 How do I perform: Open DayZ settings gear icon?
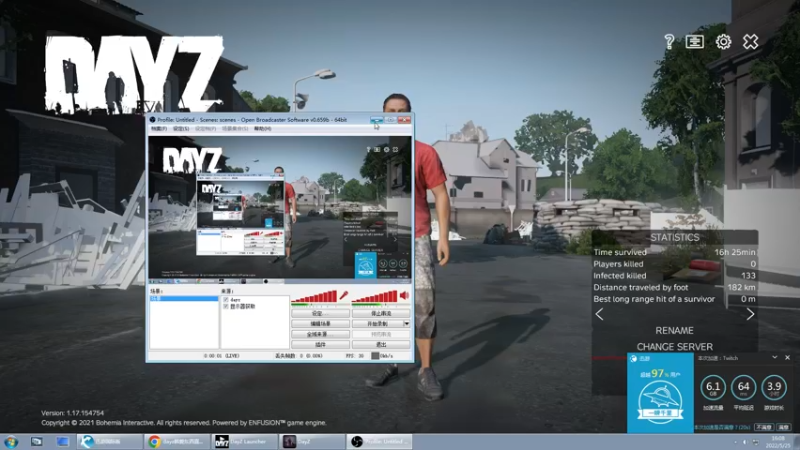coord(723,41)
